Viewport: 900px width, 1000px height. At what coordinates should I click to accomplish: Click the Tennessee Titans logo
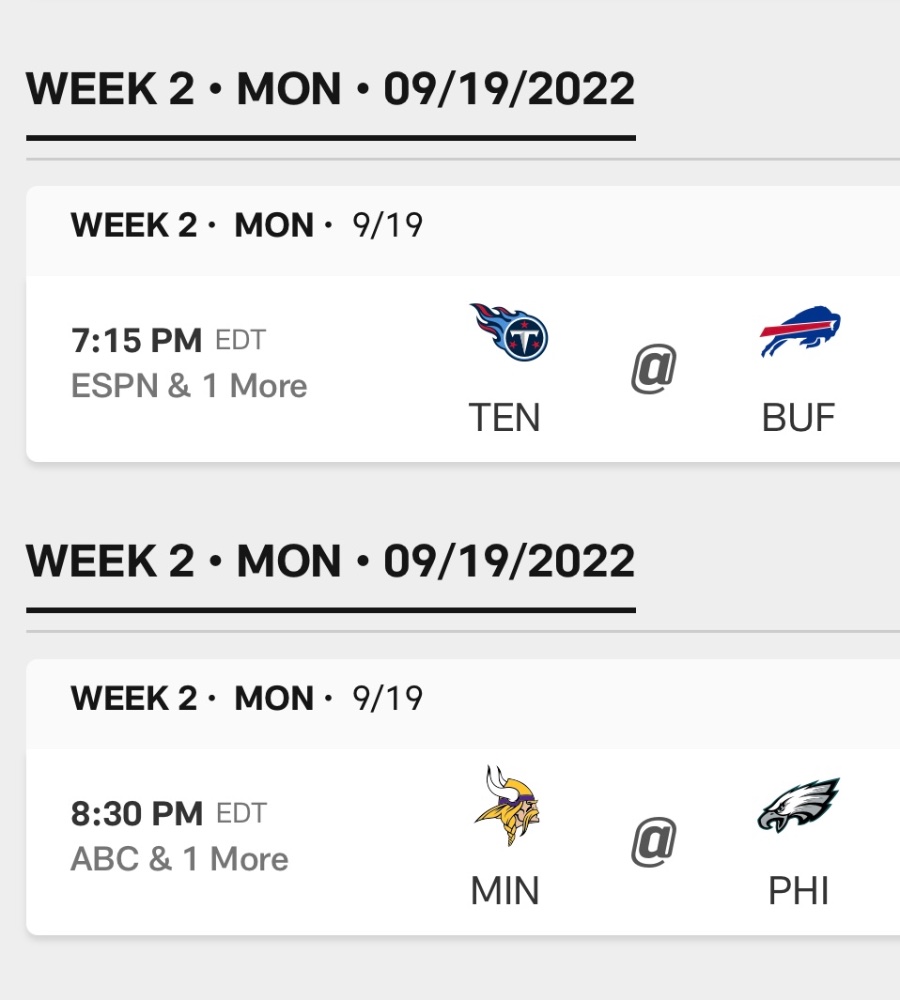pos(508,332)
